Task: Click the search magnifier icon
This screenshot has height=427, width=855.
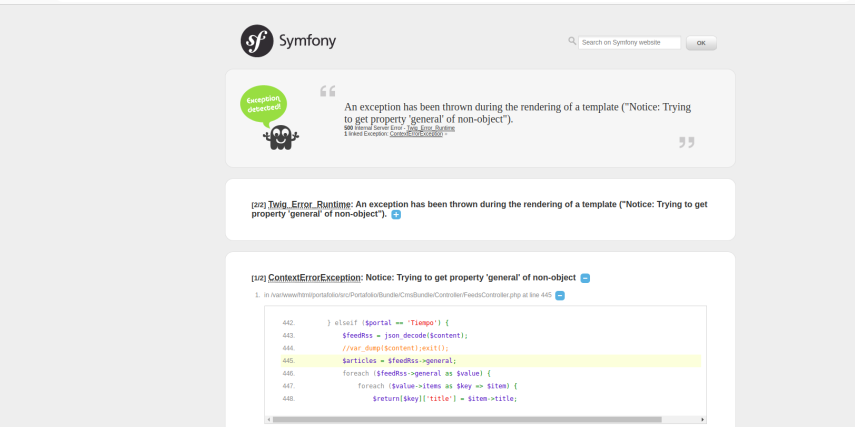Action: pyautogui.click(x=572, y=41)
